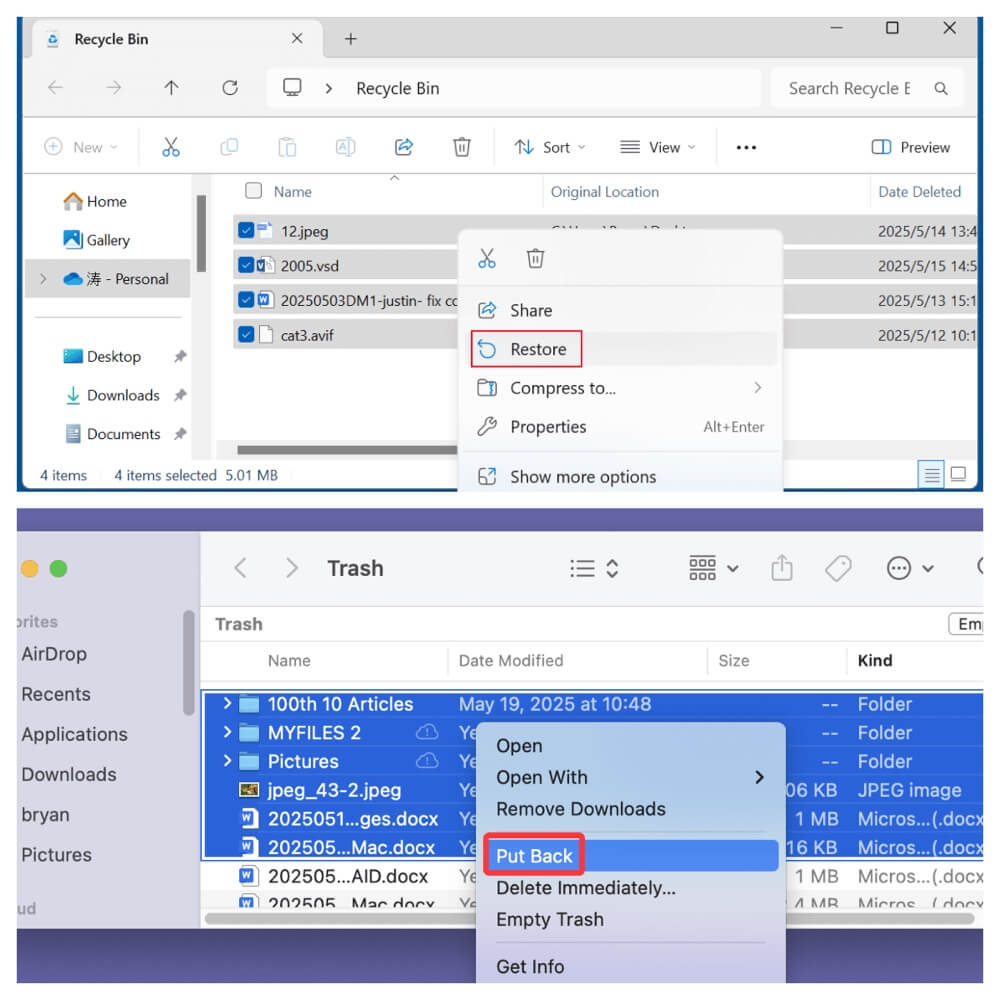Select Restore from the context menu

[x=537, y=349]
